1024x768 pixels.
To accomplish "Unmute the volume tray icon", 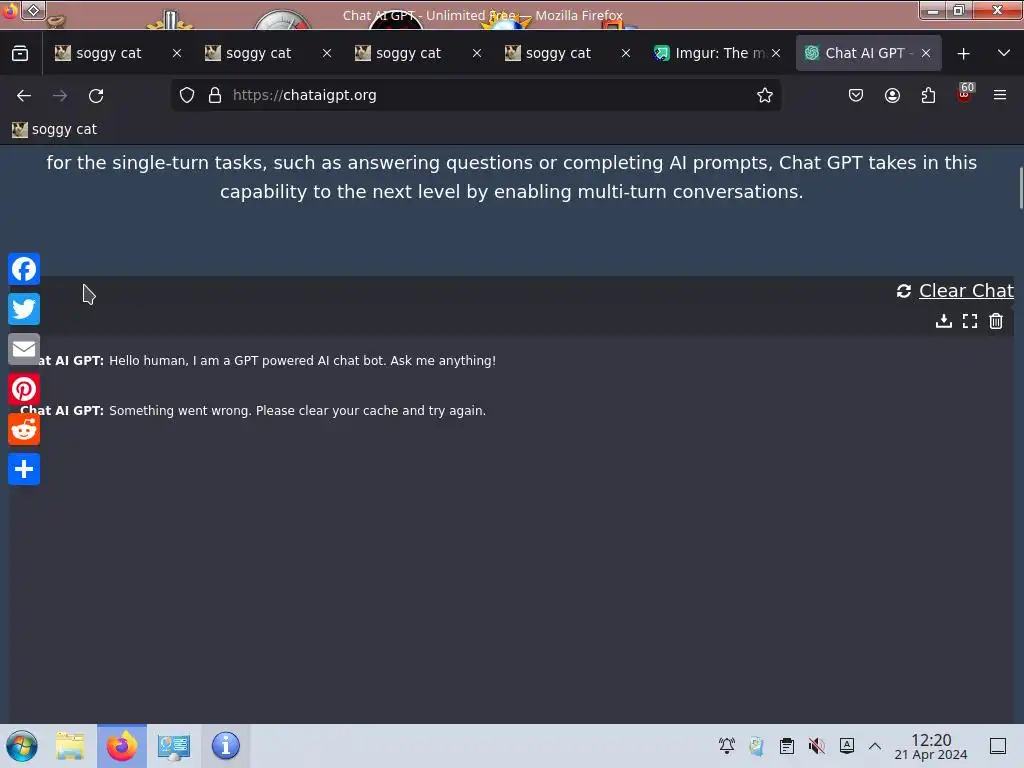I will 816,746.
